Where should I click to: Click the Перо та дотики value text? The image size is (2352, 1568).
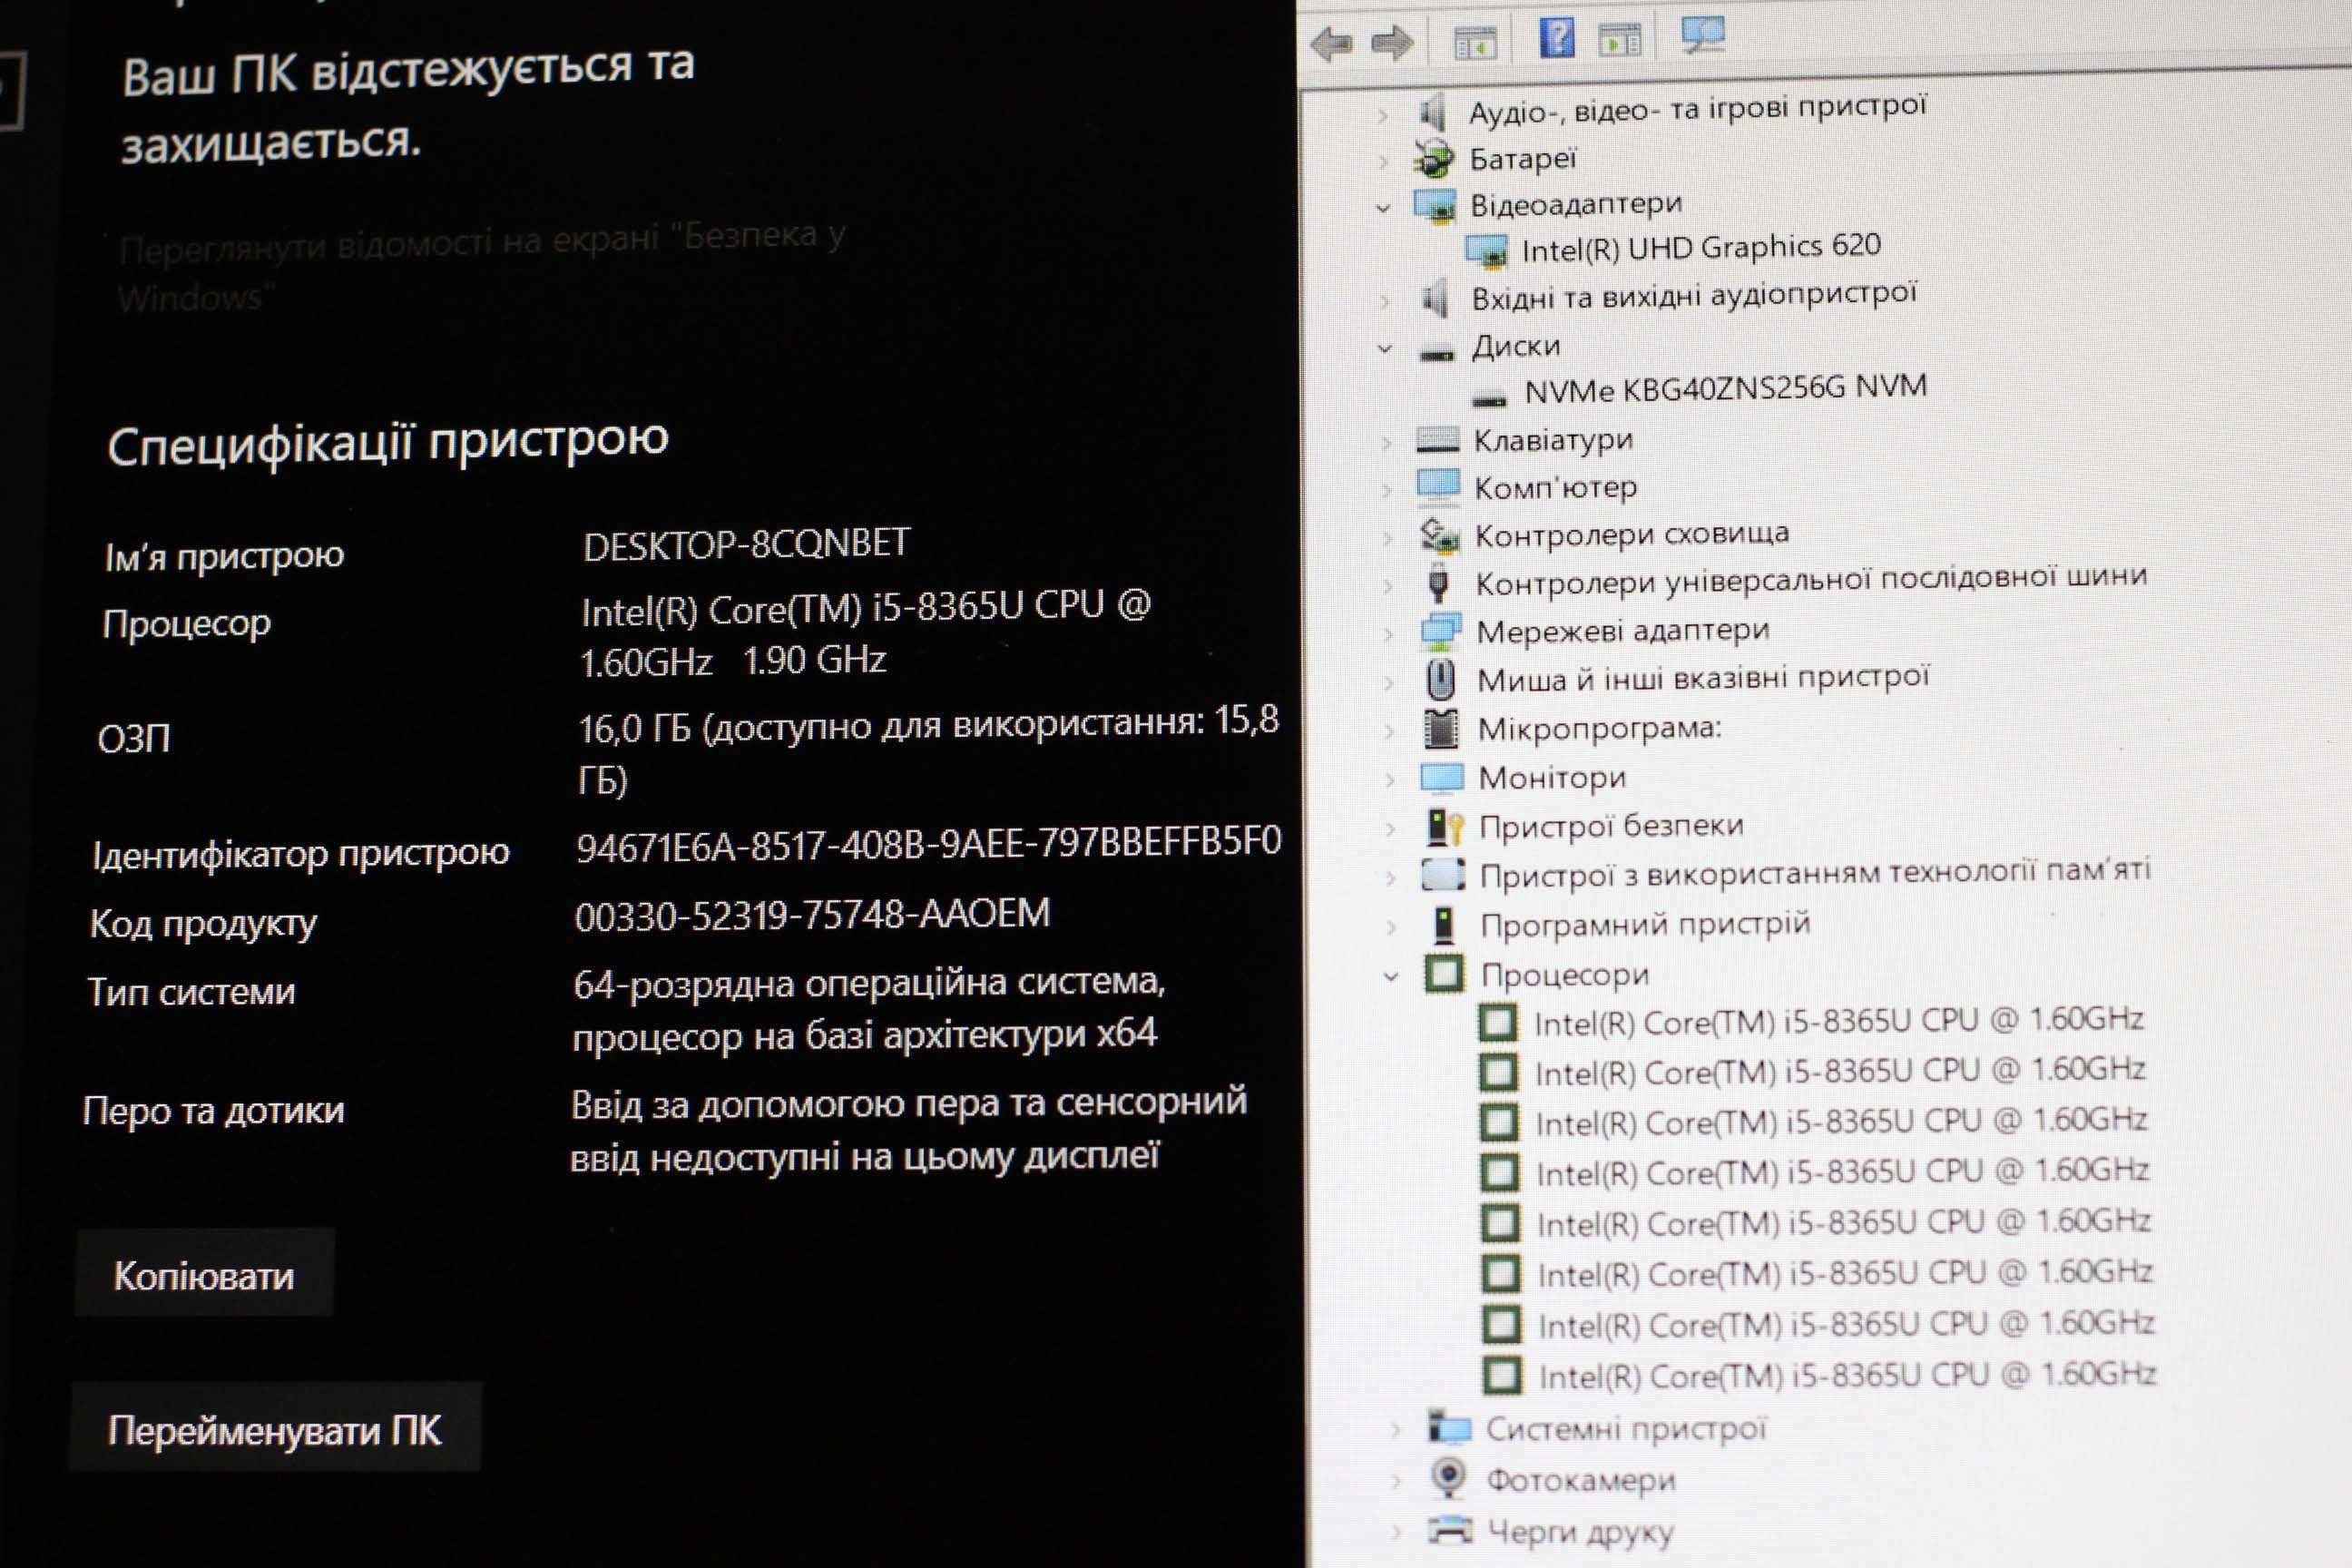908,1130
